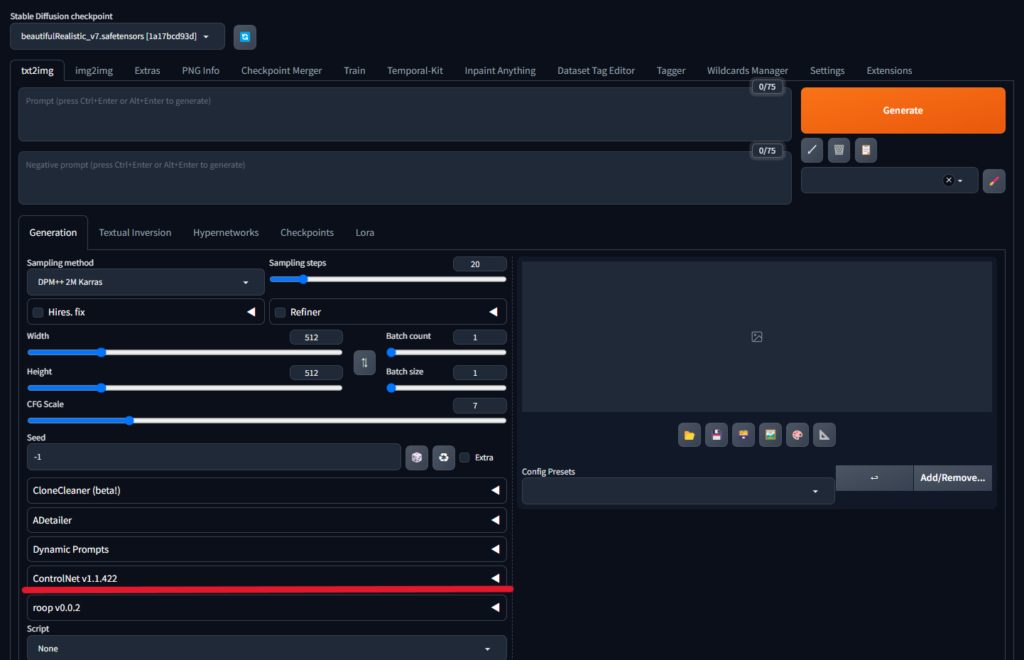Adjust the Batch count slider
This screenshot has height=660, width=1024.
(447, 353)
